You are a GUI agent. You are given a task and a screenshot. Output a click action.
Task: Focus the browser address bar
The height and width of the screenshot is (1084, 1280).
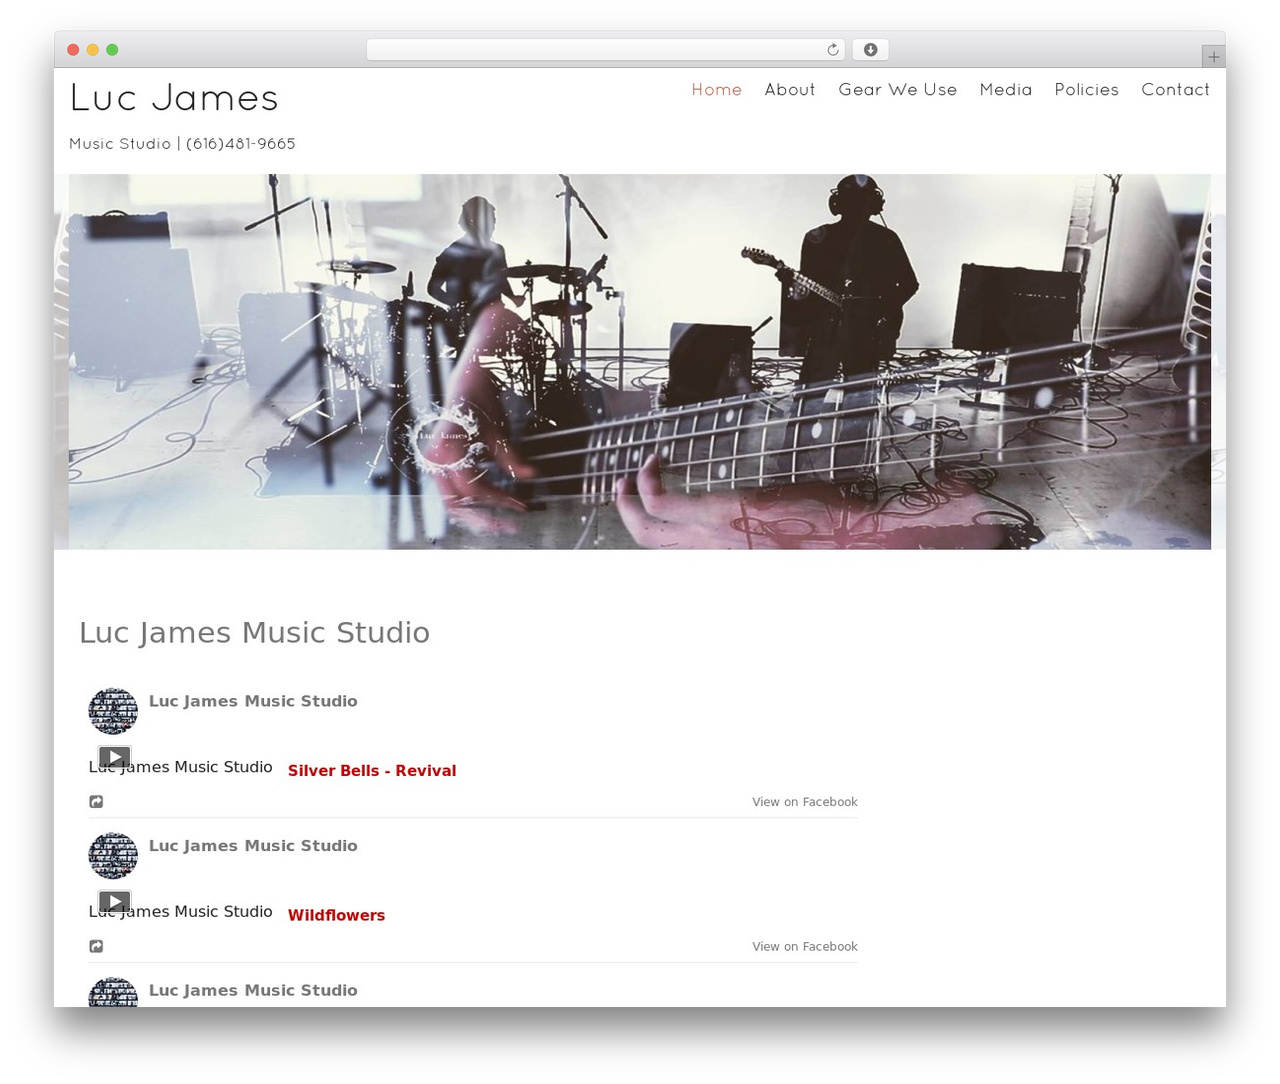[605, 50]
